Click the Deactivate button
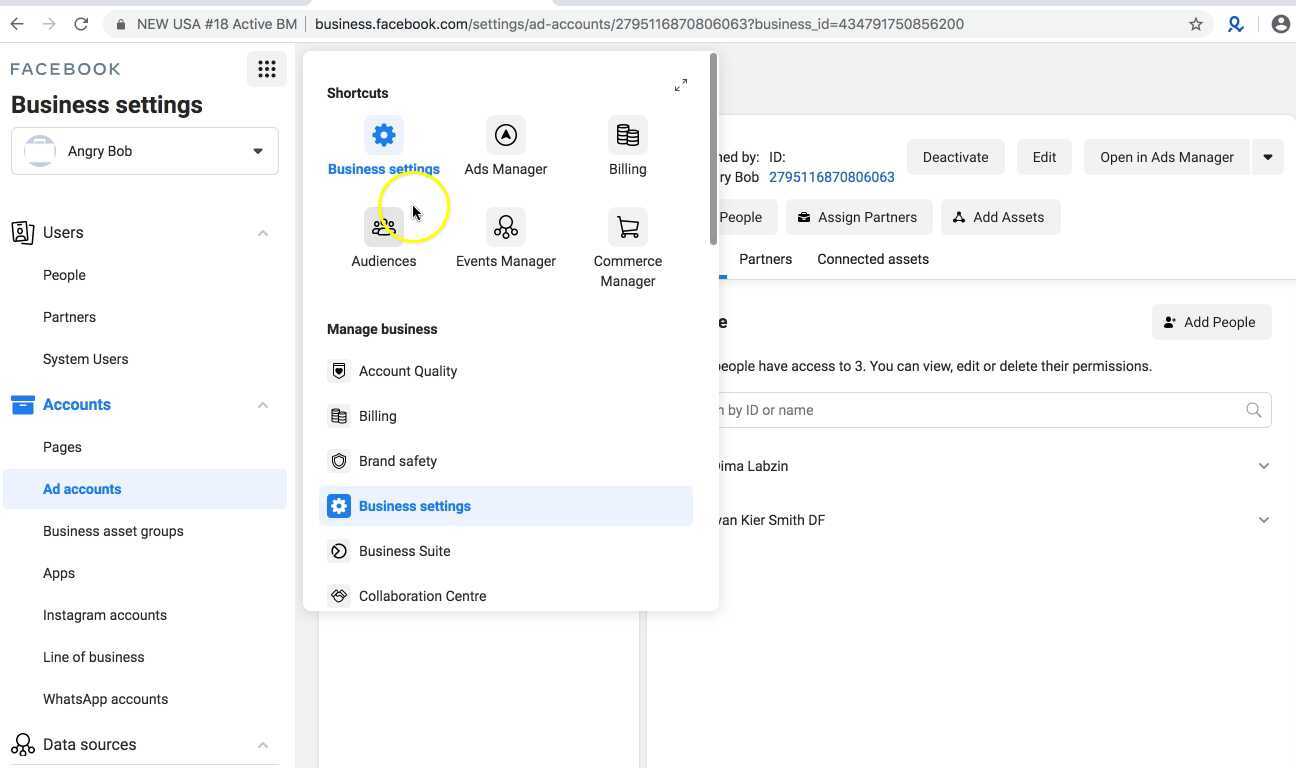The image size is (1296, 768). pyautogui.click(x=954, y=157)
